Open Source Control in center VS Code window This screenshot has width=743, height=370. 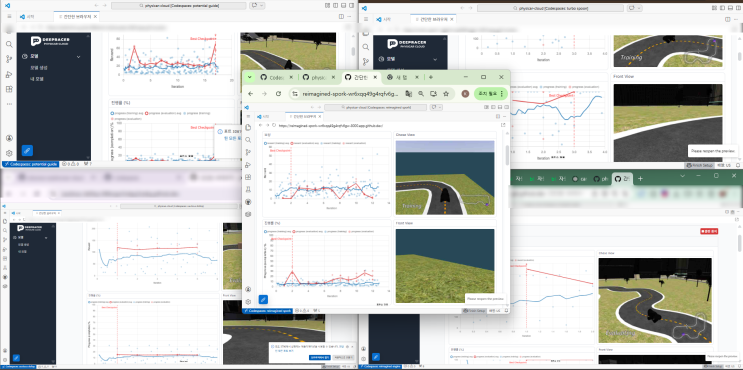pos(248,152)
